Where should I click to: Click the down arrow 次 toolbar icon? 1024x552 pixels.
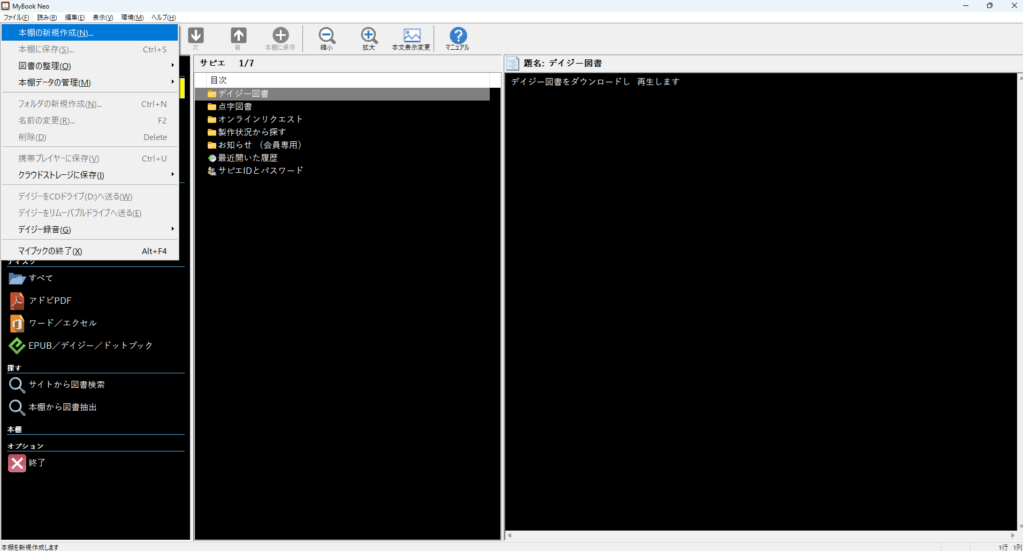tap(196, 38)
